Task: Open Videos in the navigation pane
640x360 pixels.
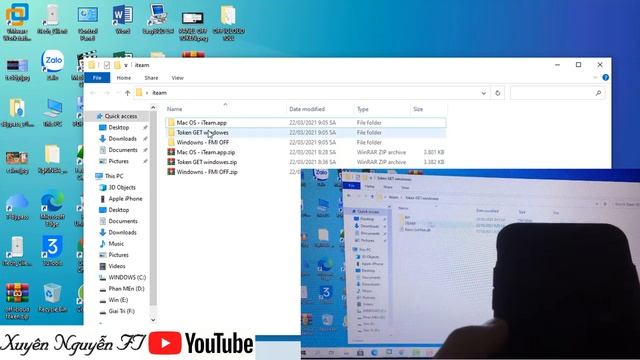Action: (117, 266)
